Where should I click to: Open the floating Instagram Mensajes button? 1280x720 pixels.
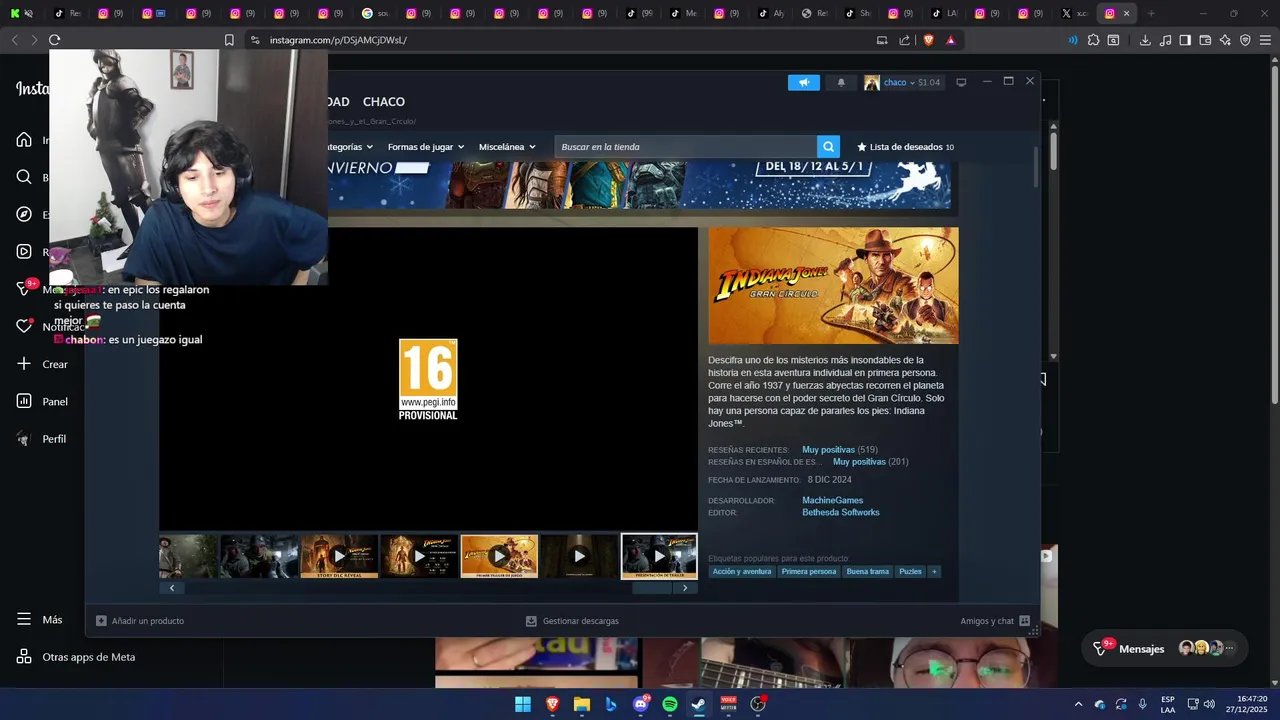click(1165, 648)
